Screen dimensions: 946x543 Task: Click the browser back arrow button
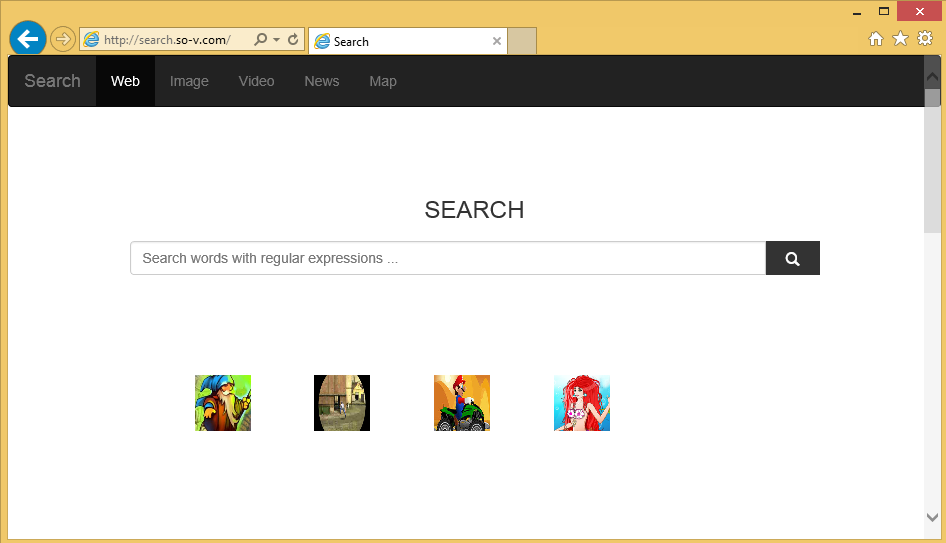(x=27, y=39)
